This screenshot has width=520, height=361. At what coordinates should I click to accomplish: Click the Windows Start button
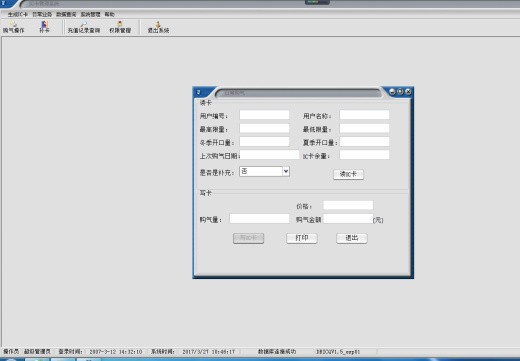10,360
